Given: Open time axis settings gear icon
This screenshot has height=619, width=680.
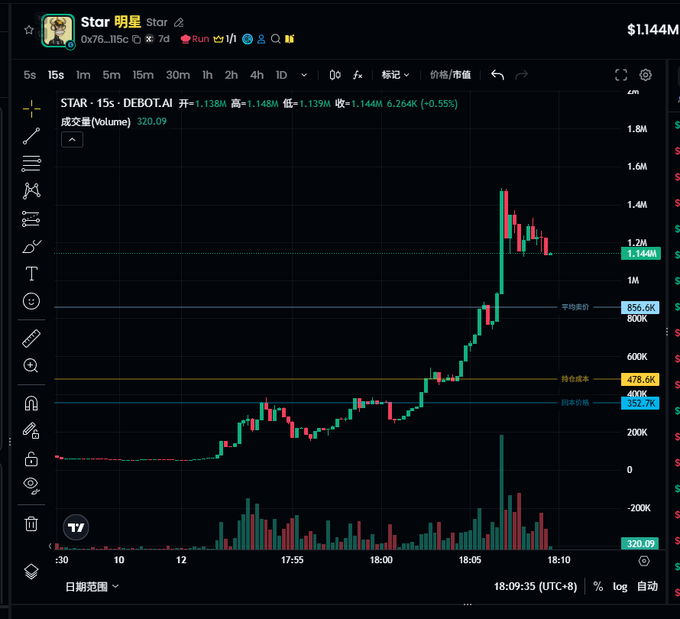Looking at the screenshot, I should pos(644,561).
